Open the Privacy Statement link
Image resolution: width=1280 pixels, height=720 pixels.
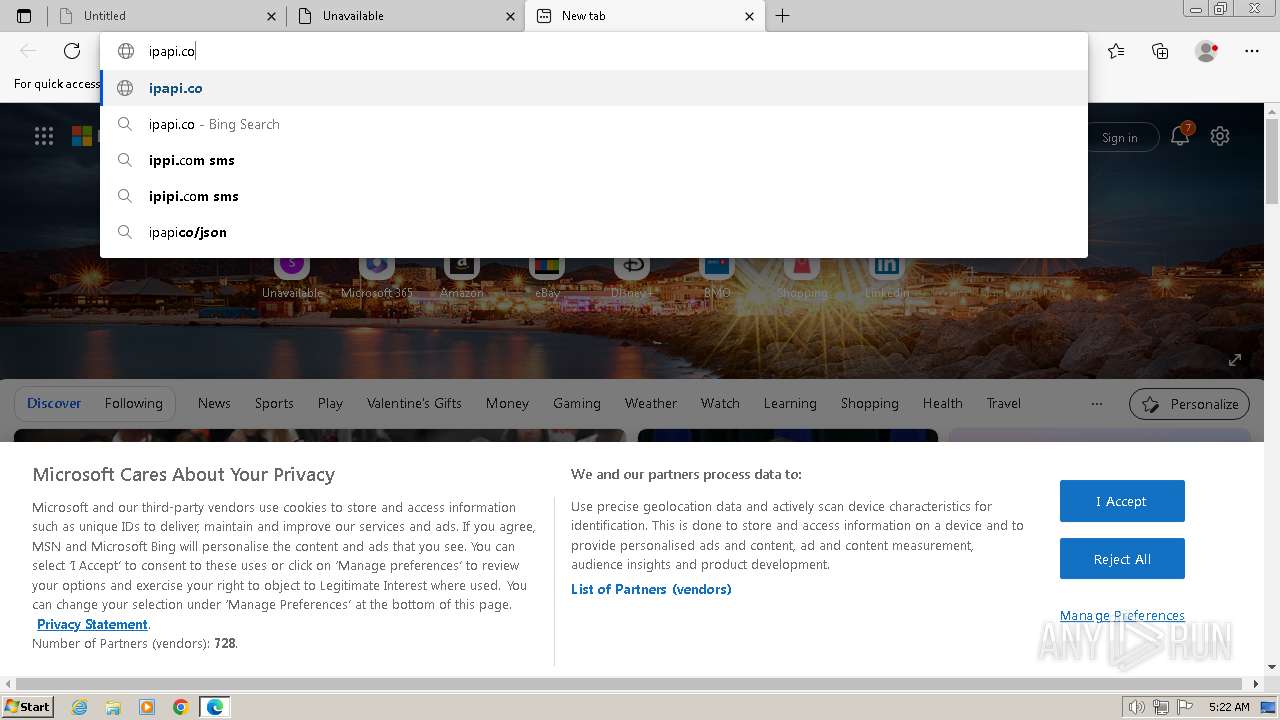[x=92, y=624]
